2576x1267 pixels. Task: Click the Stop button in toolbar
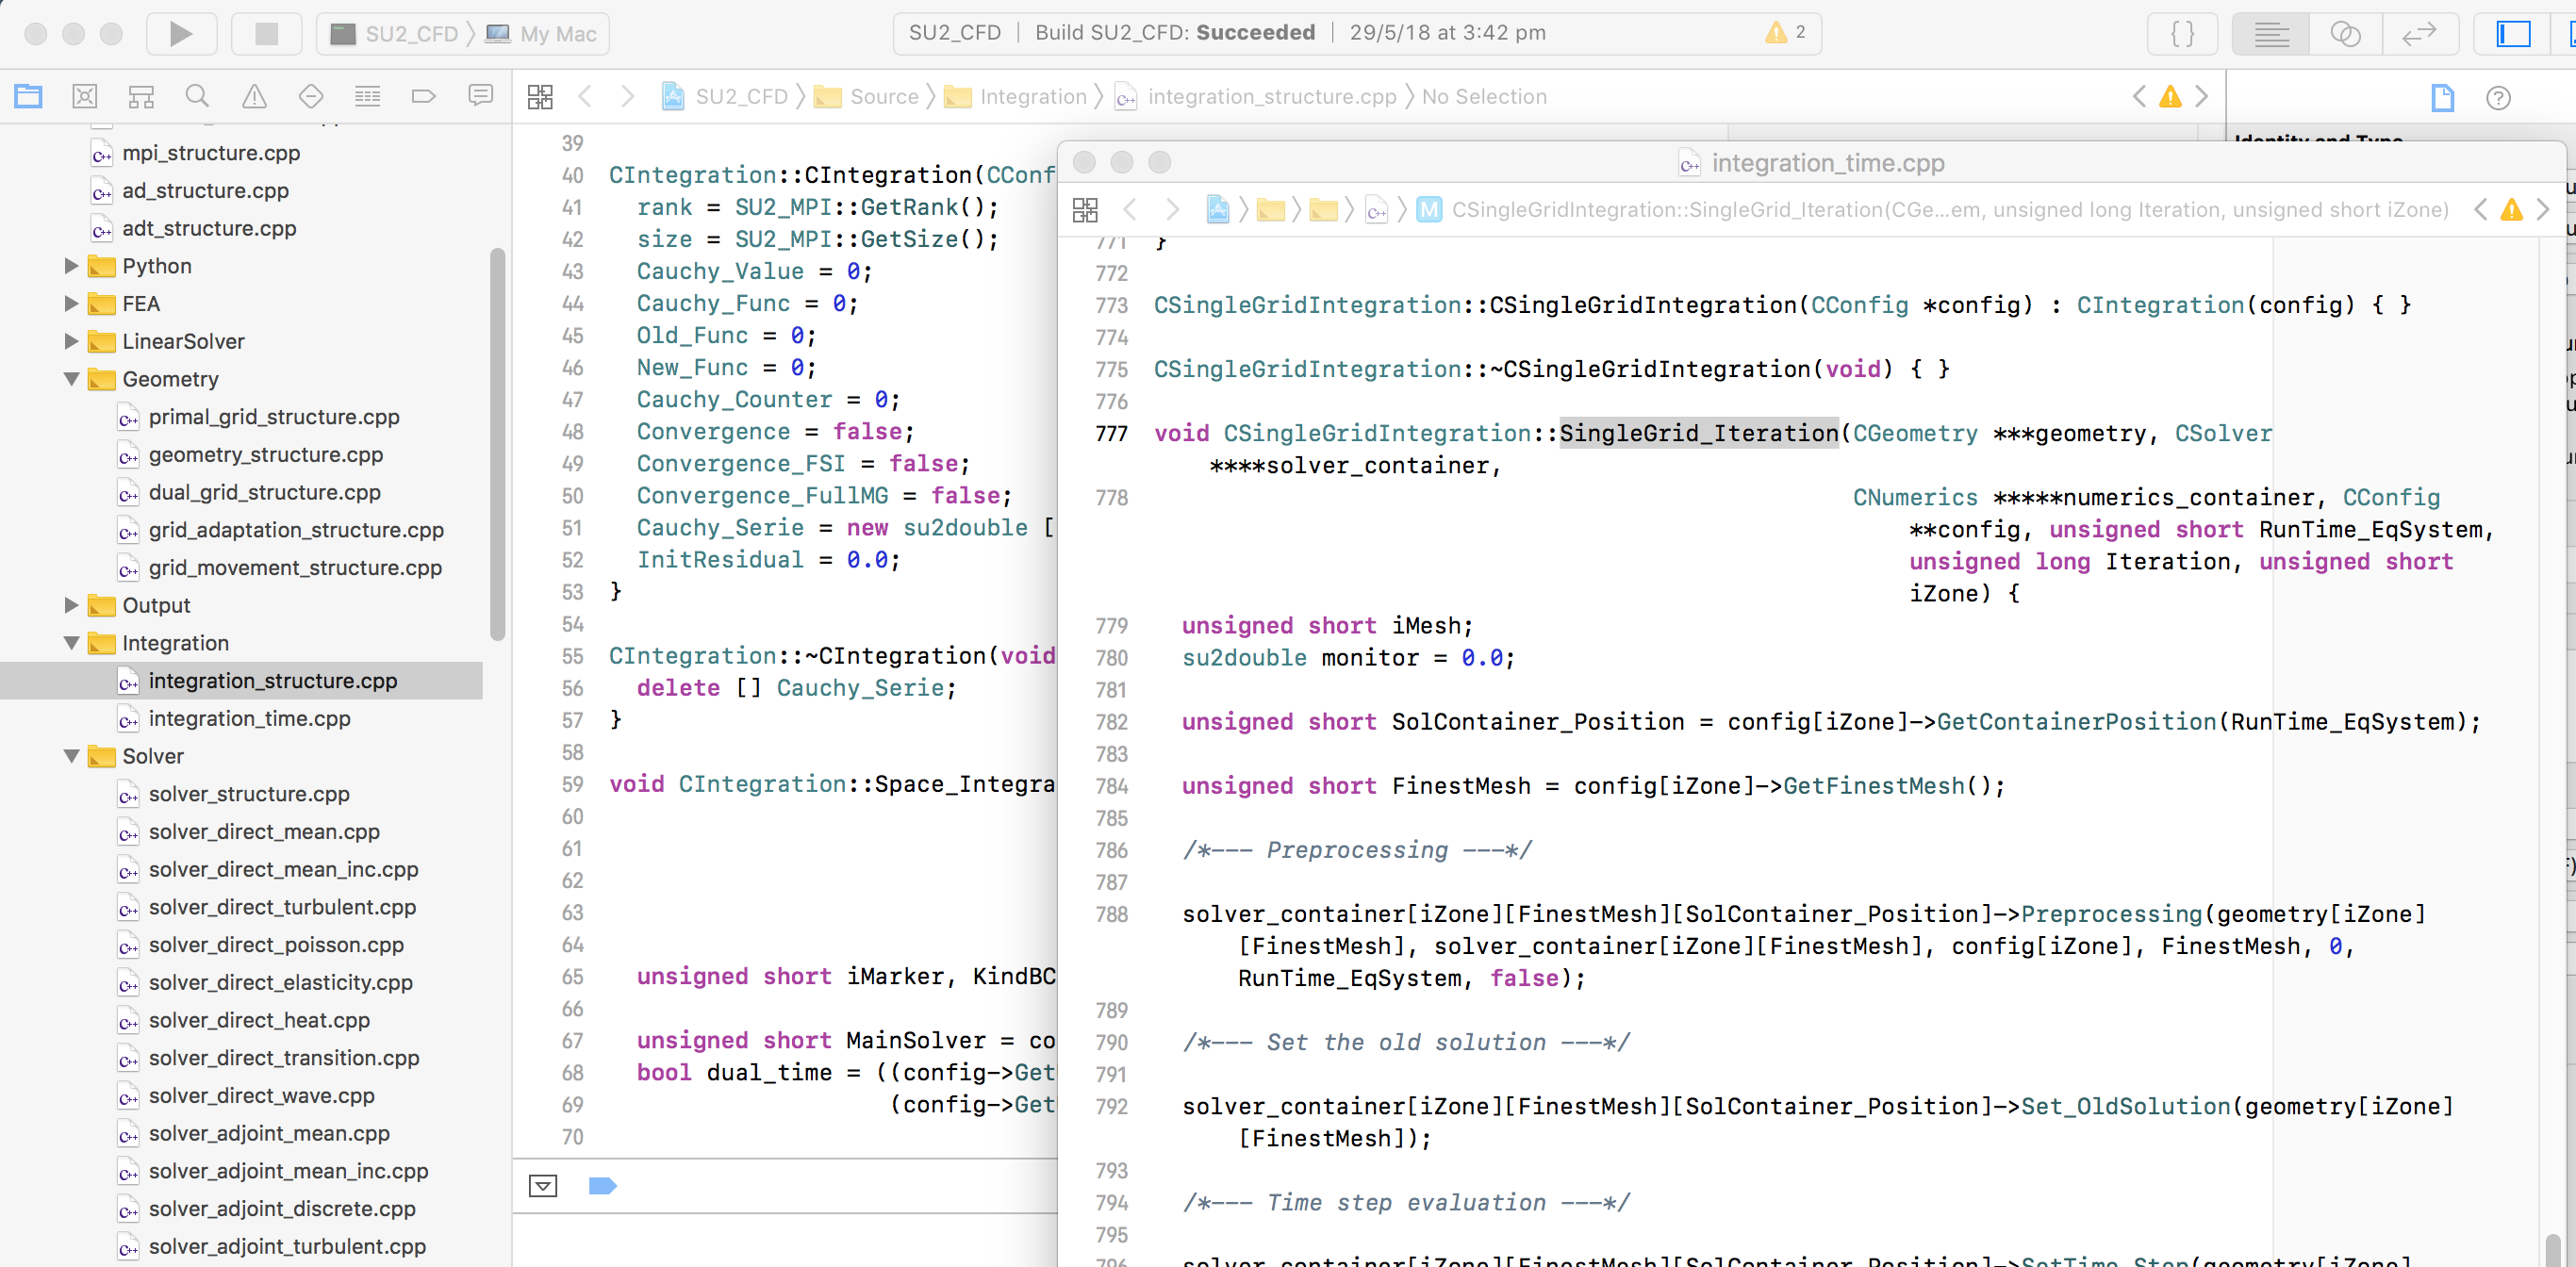(x=263, y=31)
